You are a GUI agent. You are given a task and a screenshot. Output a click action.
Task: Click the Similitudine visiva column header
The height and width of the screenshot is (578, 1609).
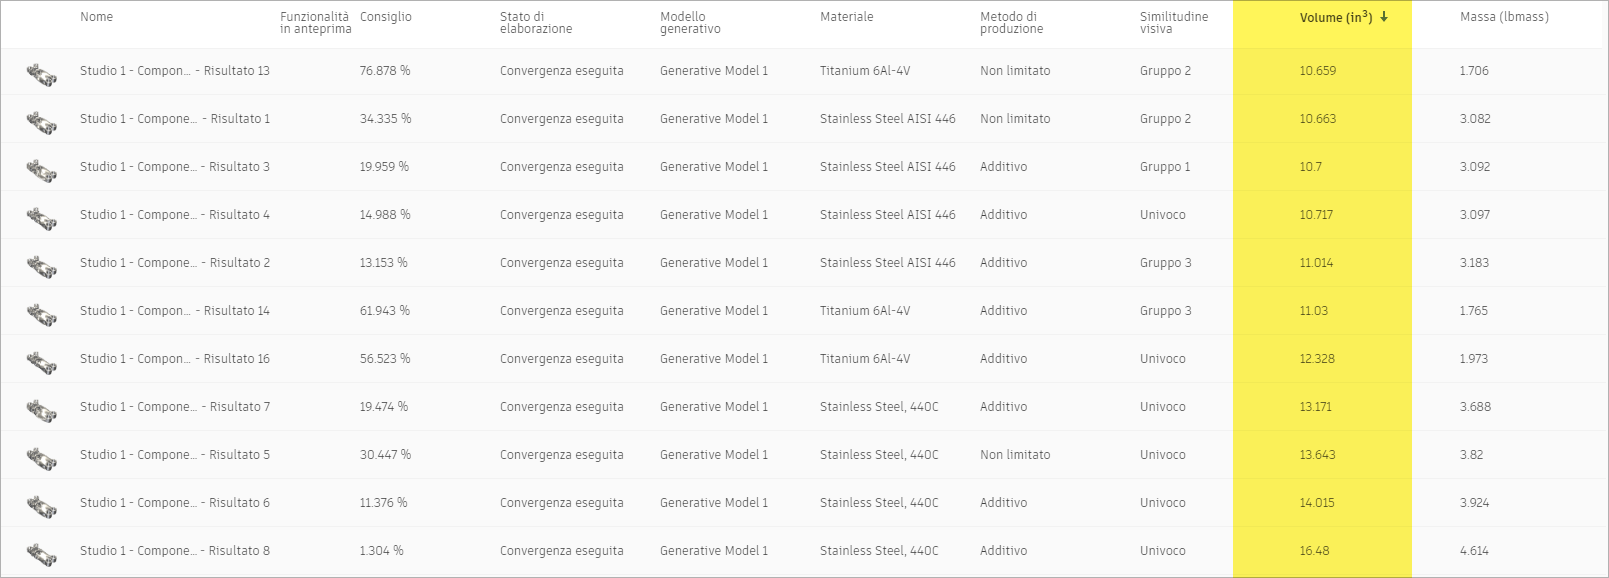point(1174,23)
